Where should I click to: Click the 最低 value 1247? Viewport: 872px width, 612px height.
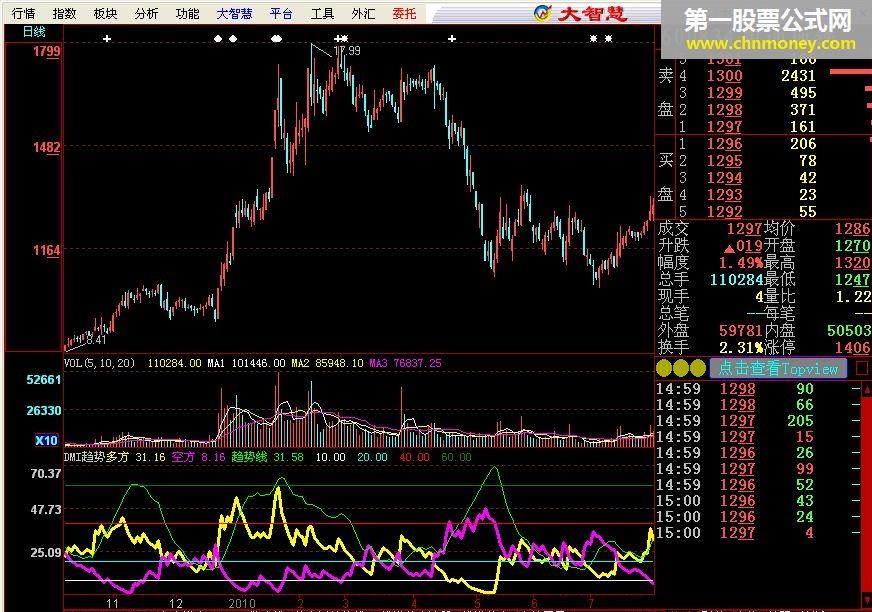click(x=852, y=280)
